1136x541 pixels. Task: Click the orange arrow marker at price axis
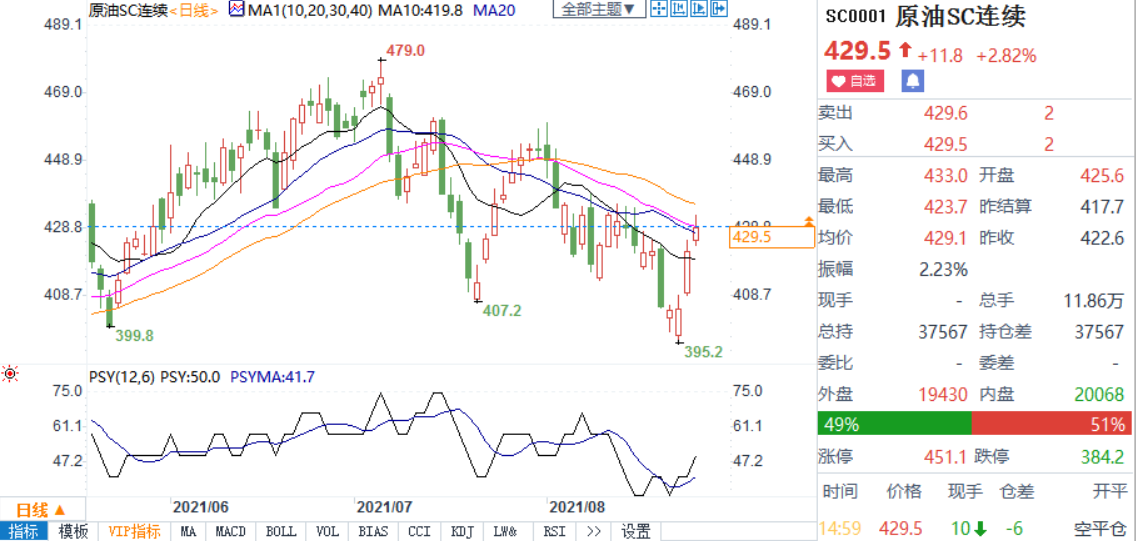(x=808, y=219)
